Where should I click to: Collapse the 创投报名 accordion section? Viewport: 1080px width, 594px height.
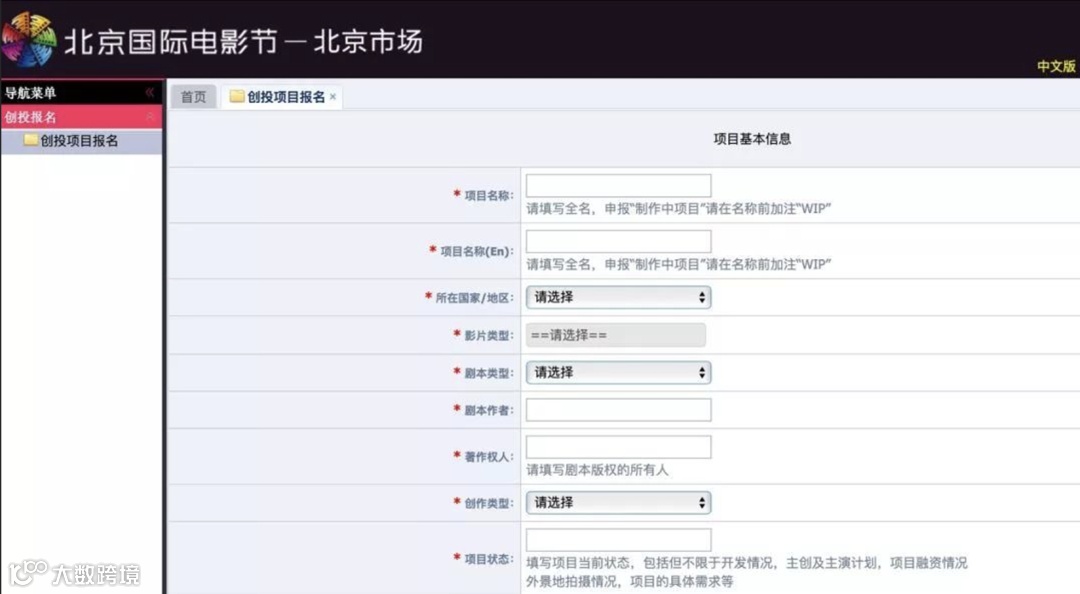click(149, 116)
